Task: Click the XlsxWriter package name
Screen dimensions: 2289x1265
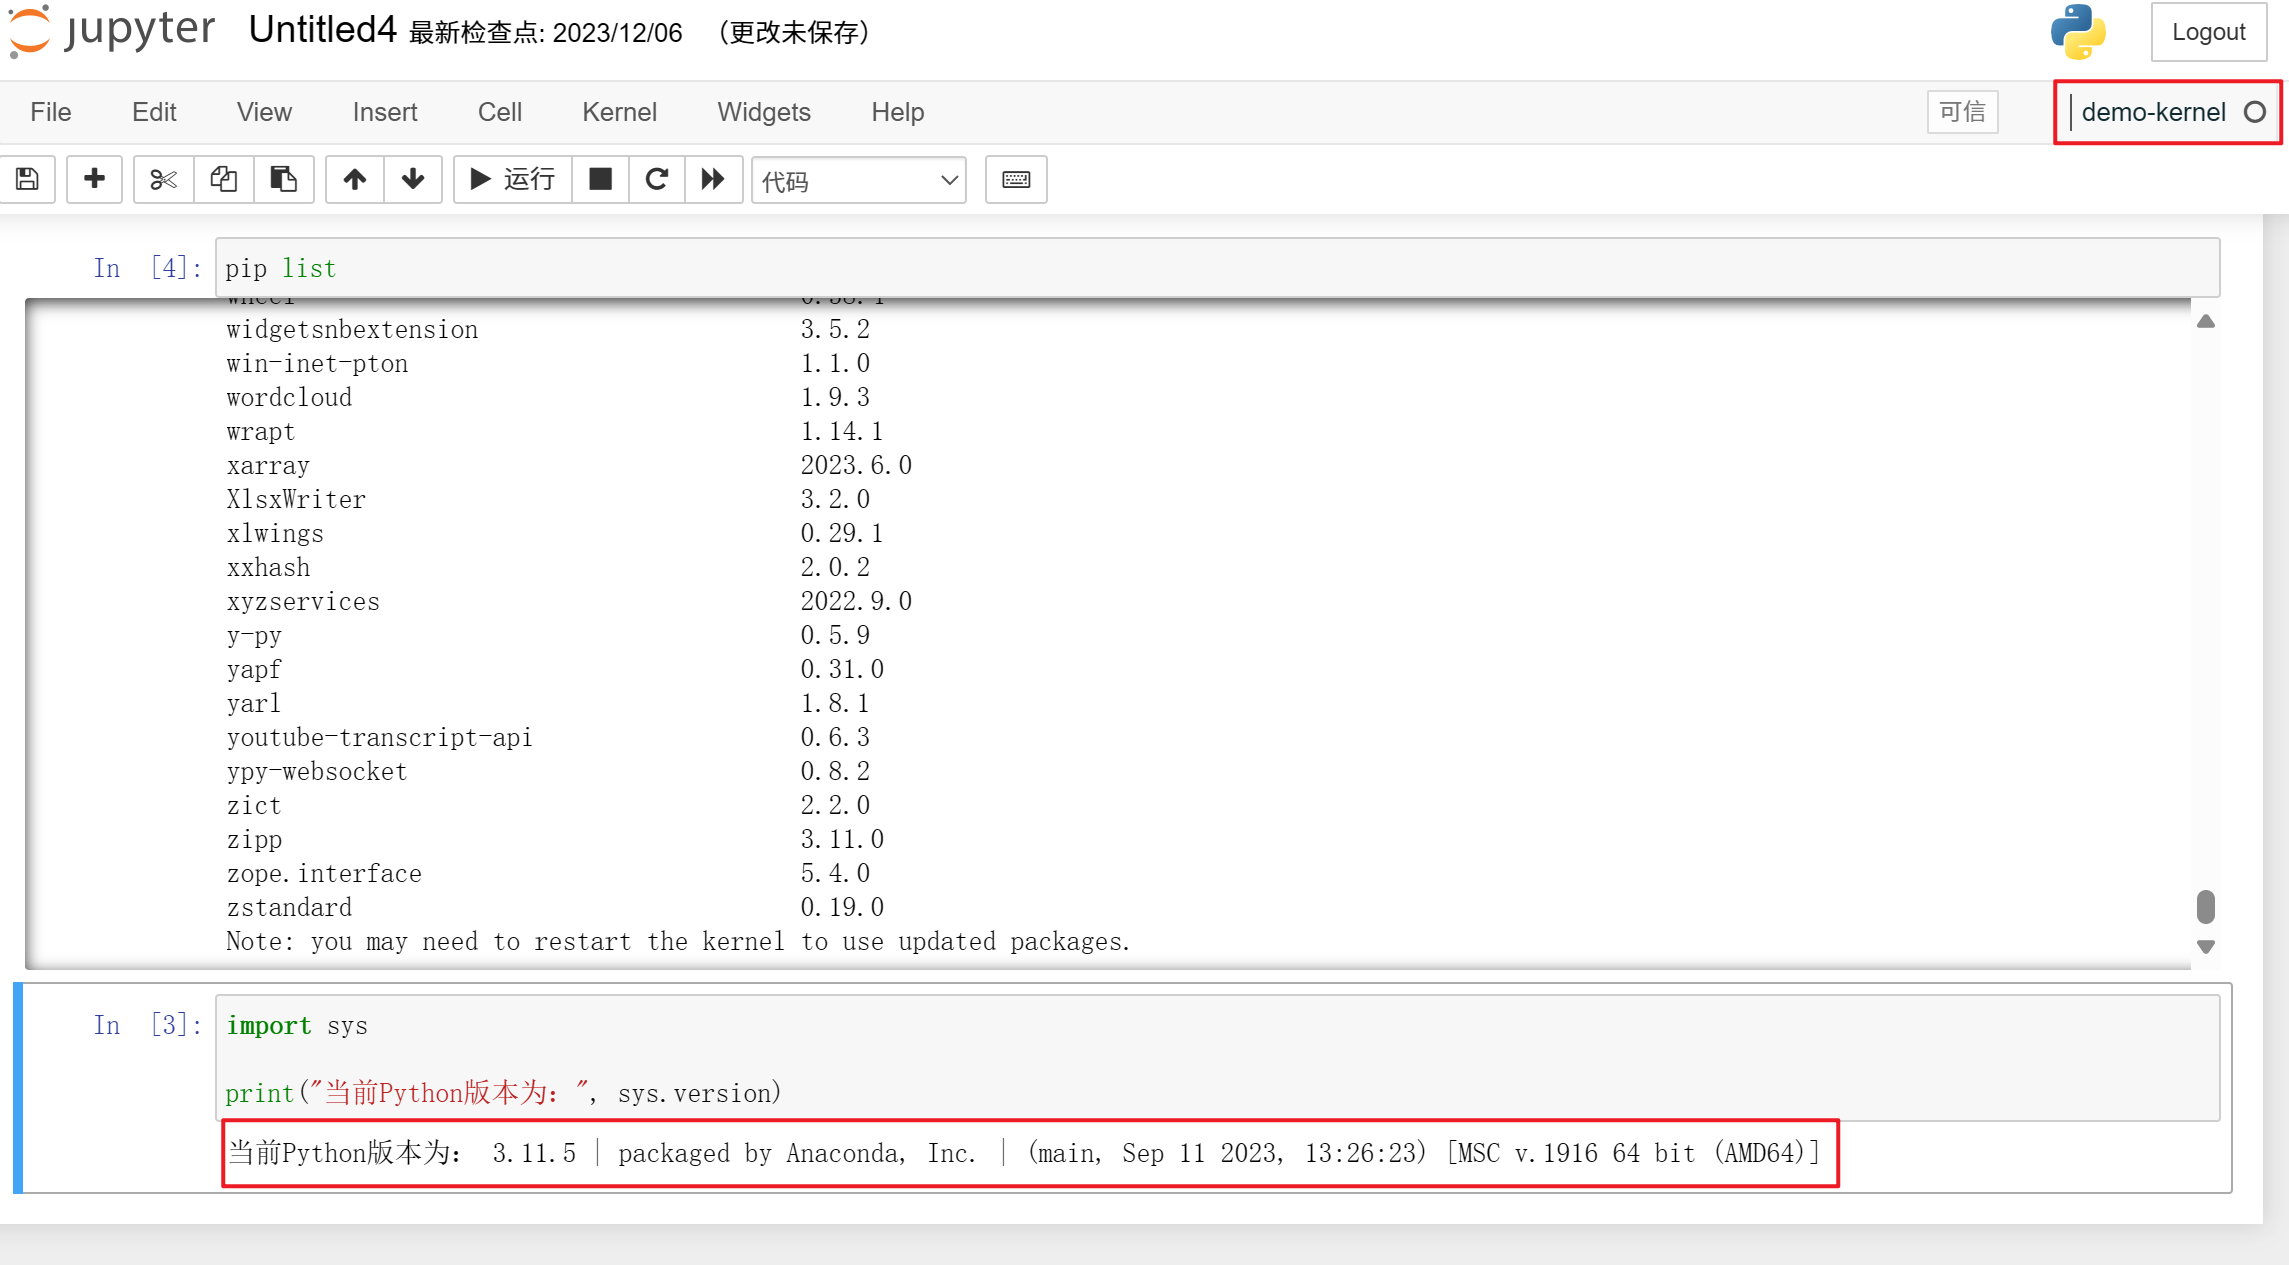Action: click(x=296, y=500)
